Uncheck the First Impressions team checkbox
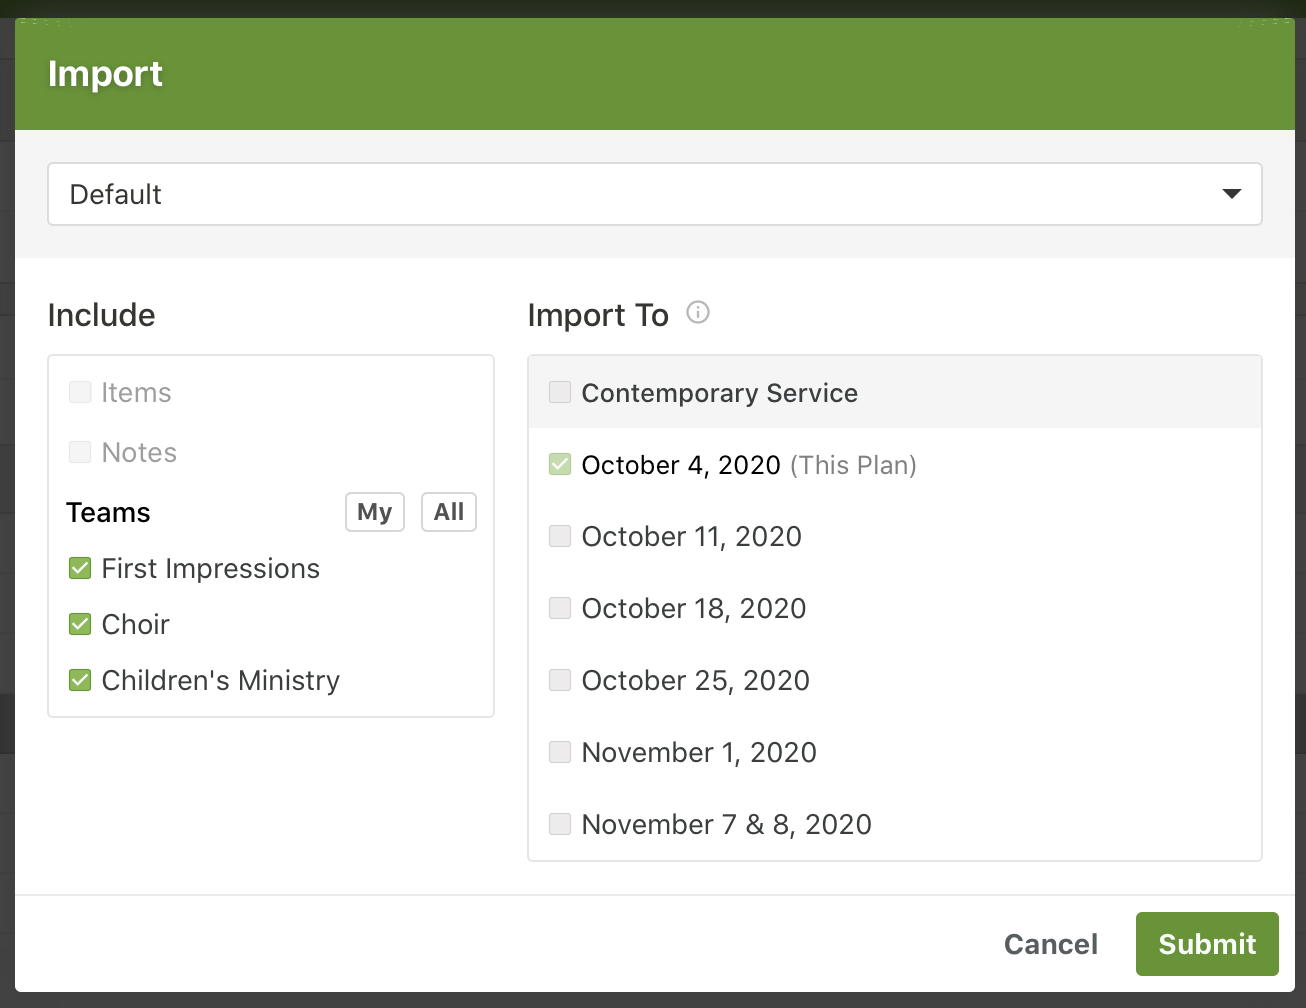1306x1008 pixels. click(x=80, y=569)
